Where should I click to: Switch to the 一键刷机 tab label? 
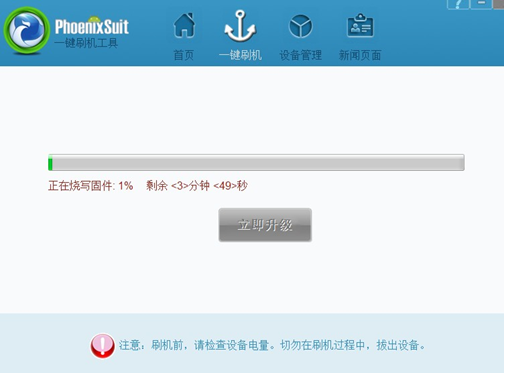tap(240, 55)
